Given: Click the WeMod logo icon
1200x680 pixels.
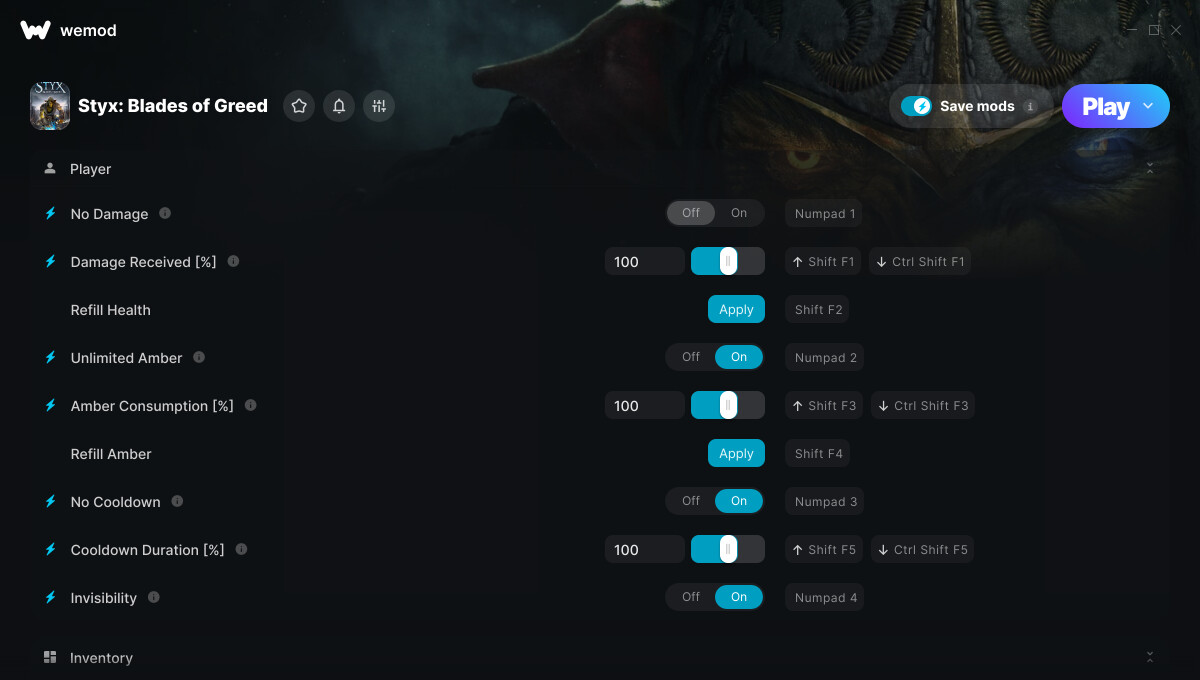Looking at the screenshot, I should click(x=35, y=30).
